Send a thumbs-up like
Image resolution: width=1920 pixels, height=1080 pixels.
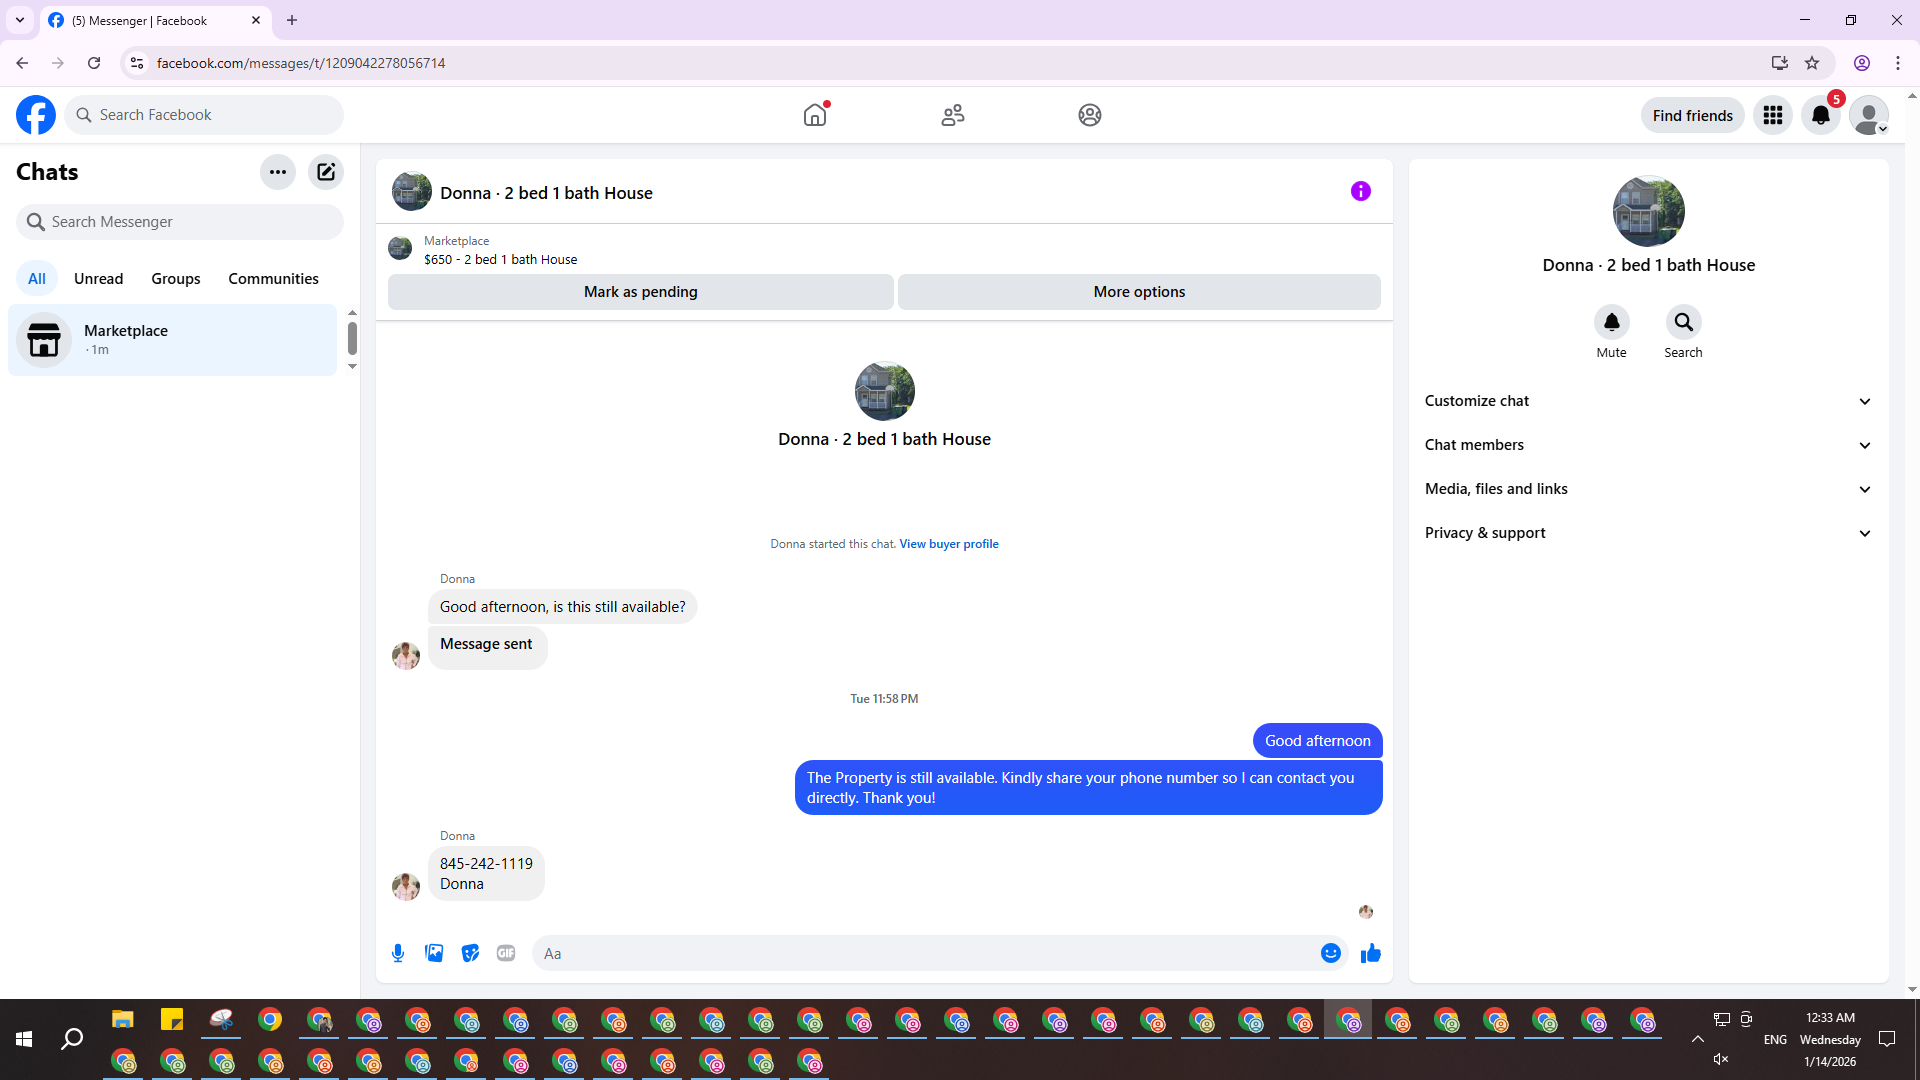click(x=1370, y=953)
